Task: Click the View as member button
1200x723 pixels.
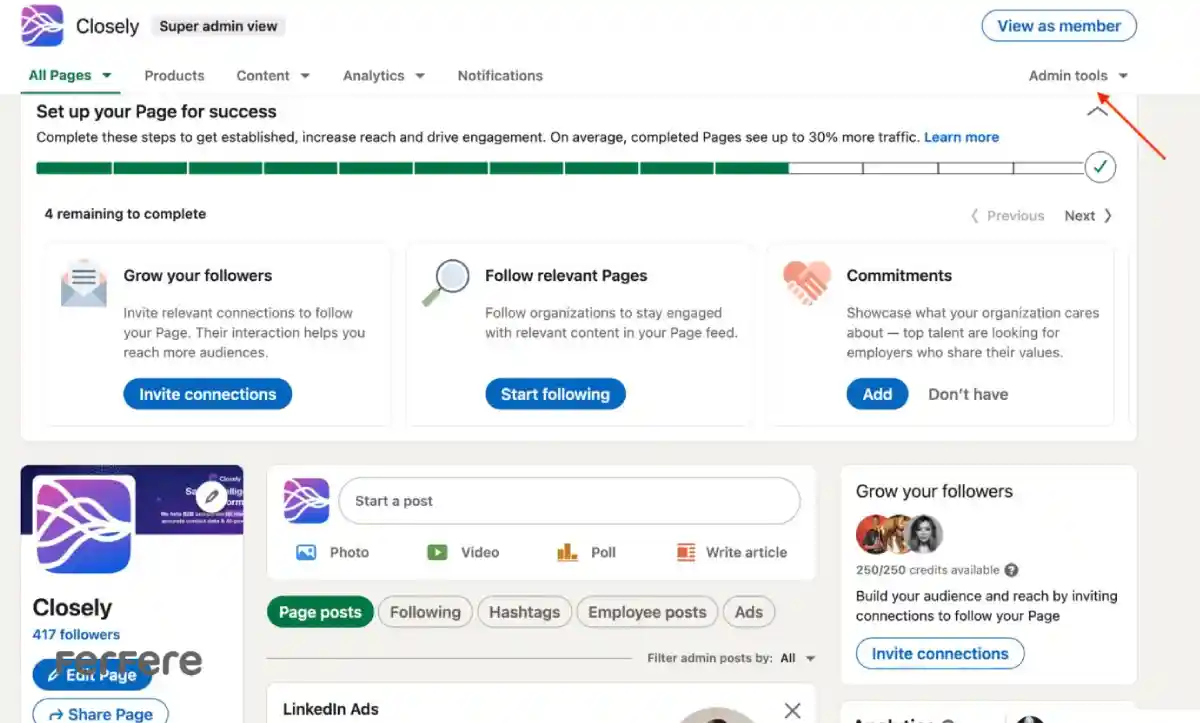Action: [1059, 26]
